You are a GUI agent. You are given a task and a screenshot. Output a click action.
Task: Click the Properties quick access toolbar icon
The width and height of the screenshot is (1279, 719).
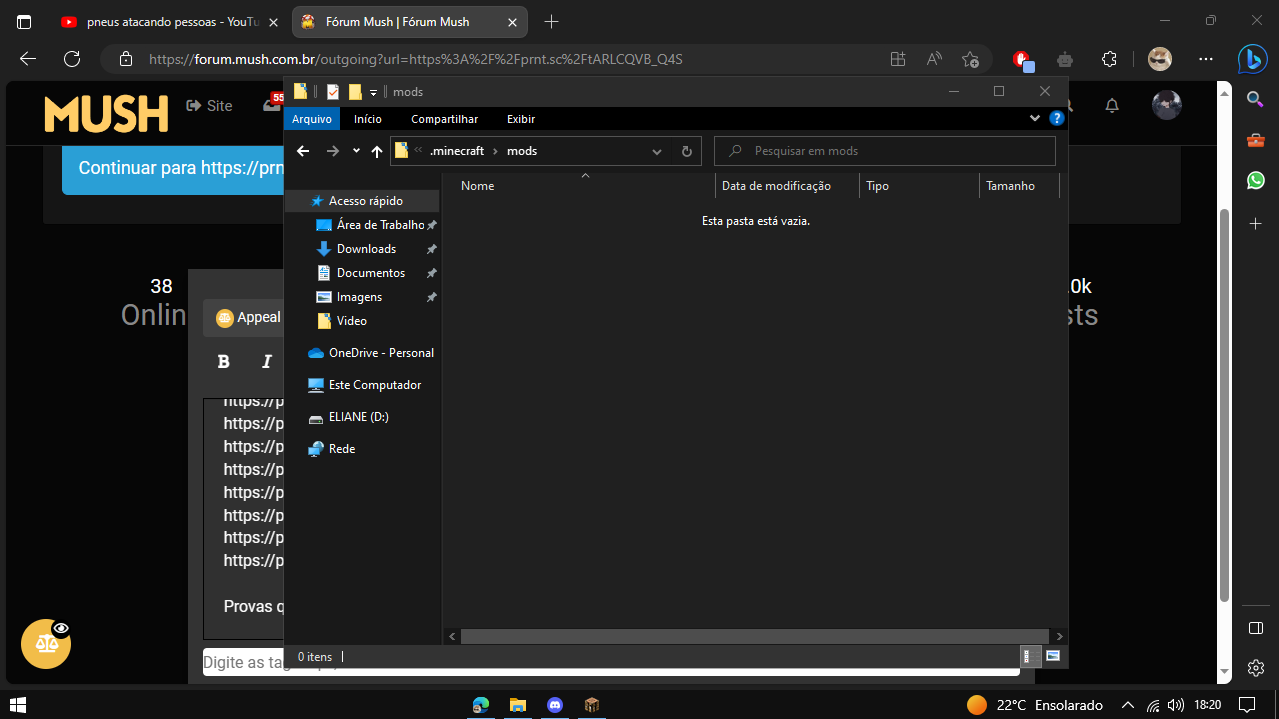[x=332, y=91]
